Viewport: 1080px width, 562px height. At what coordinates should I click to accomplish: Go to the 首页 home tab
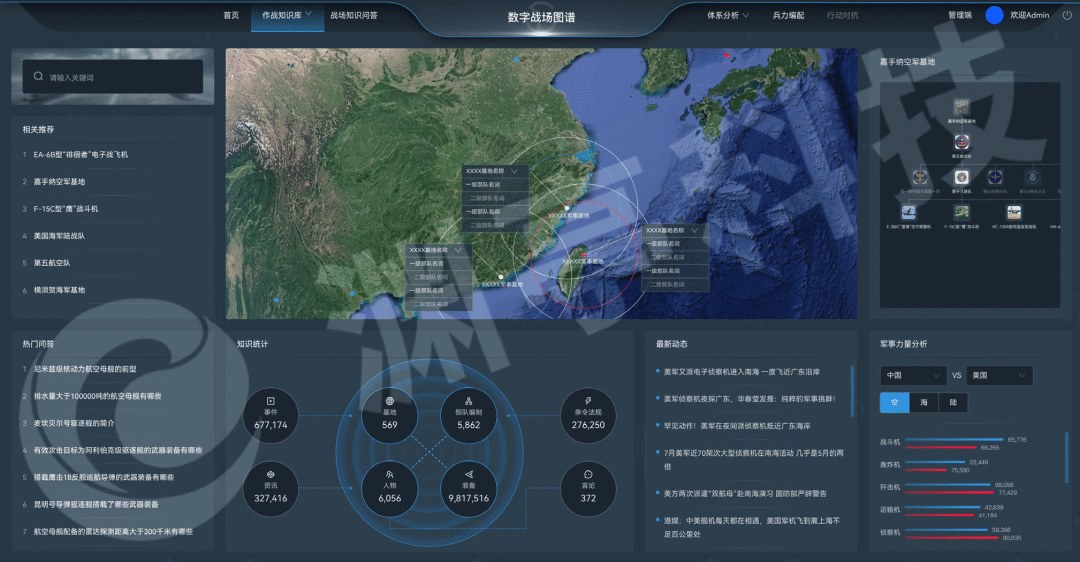[x=231, y=15]
